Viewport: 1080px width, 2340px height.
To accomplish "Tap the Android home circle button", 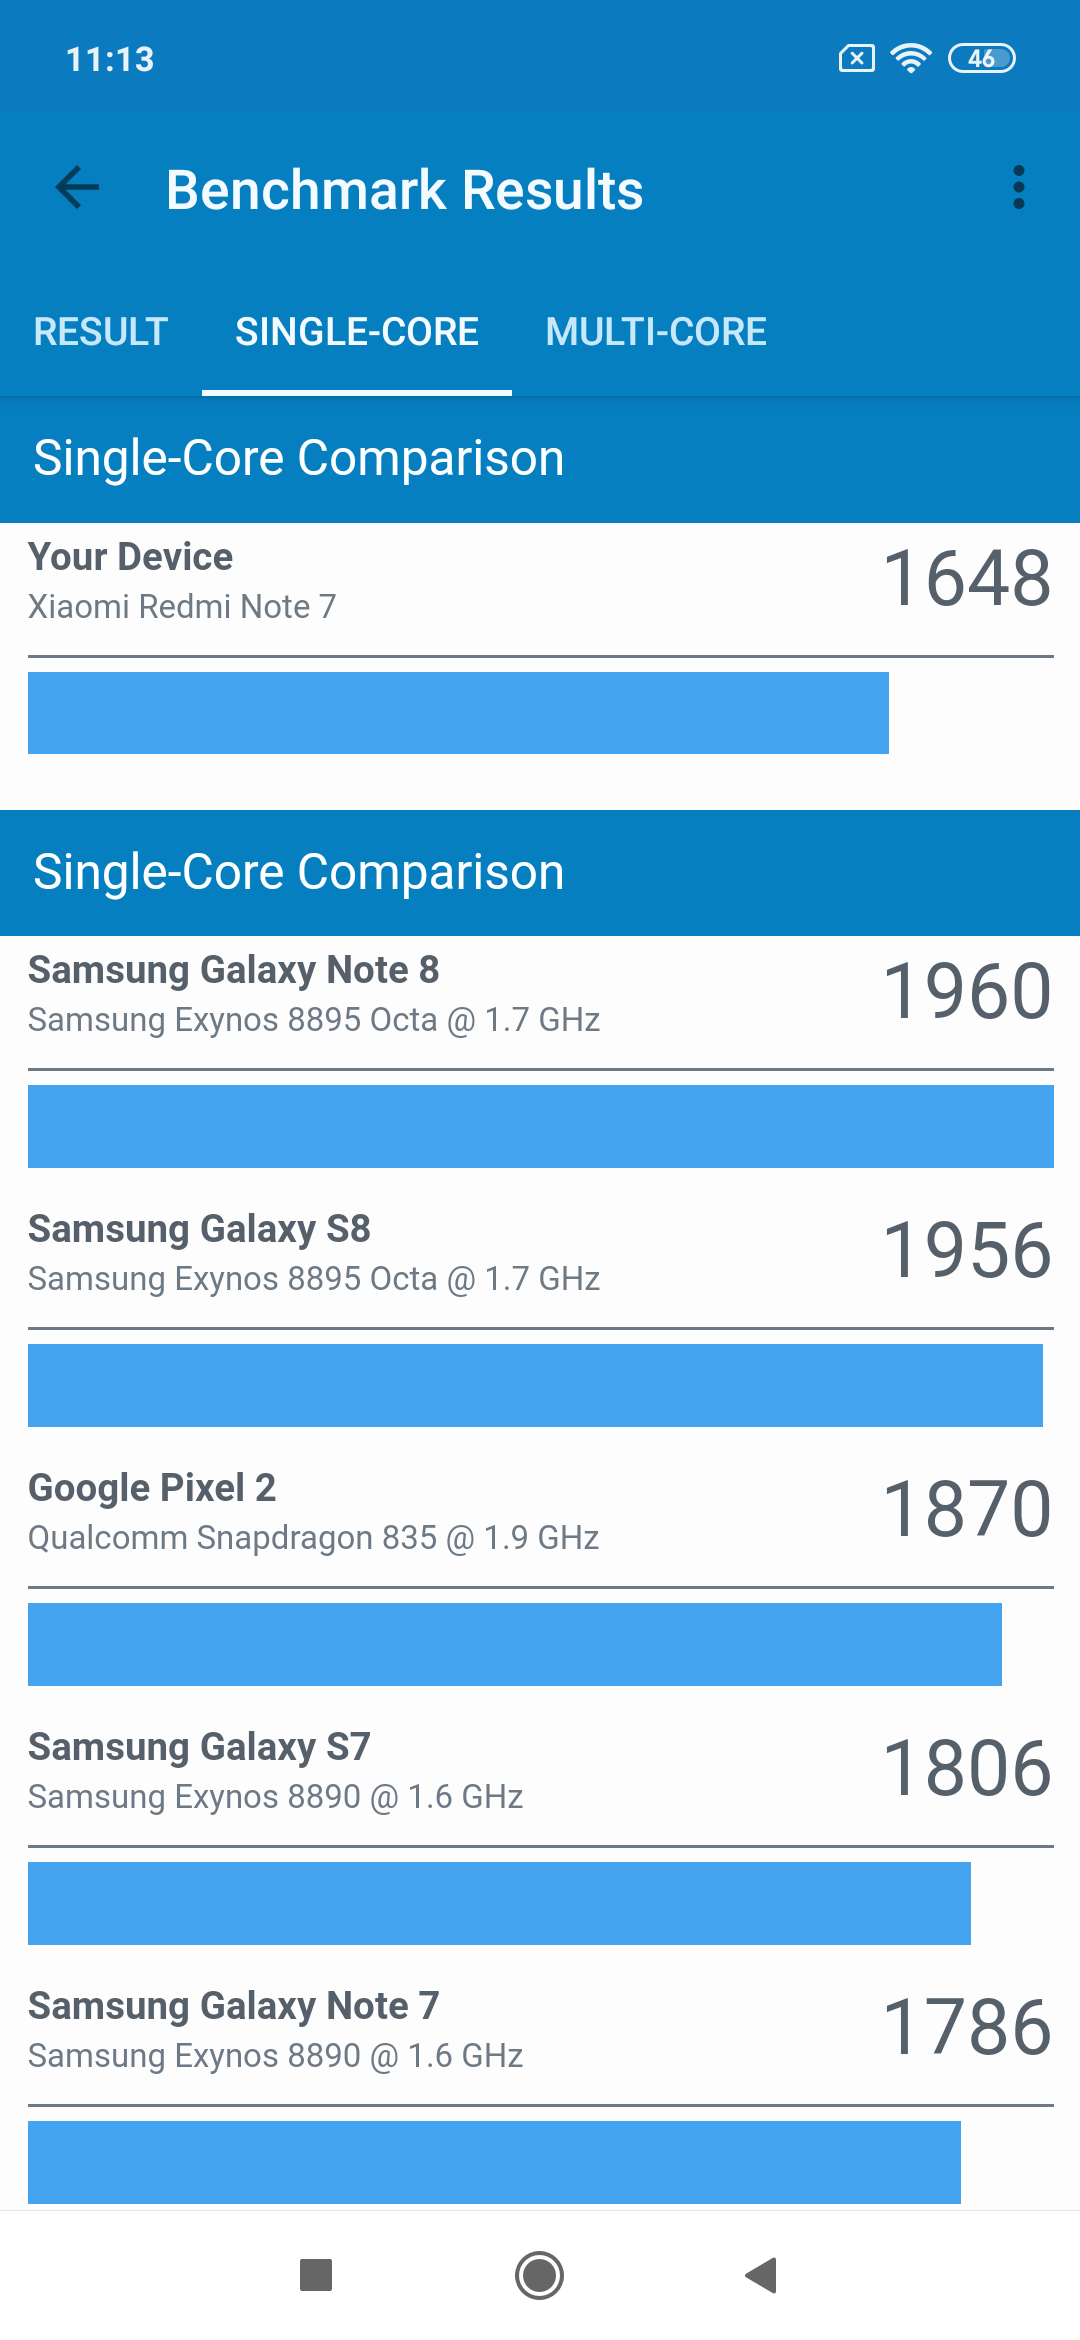I will [539, 2275].
